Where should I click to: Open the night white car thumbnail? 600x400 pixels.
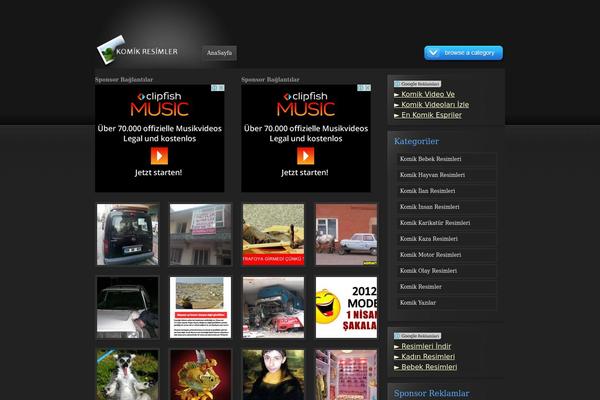click(x=127, y=307)
